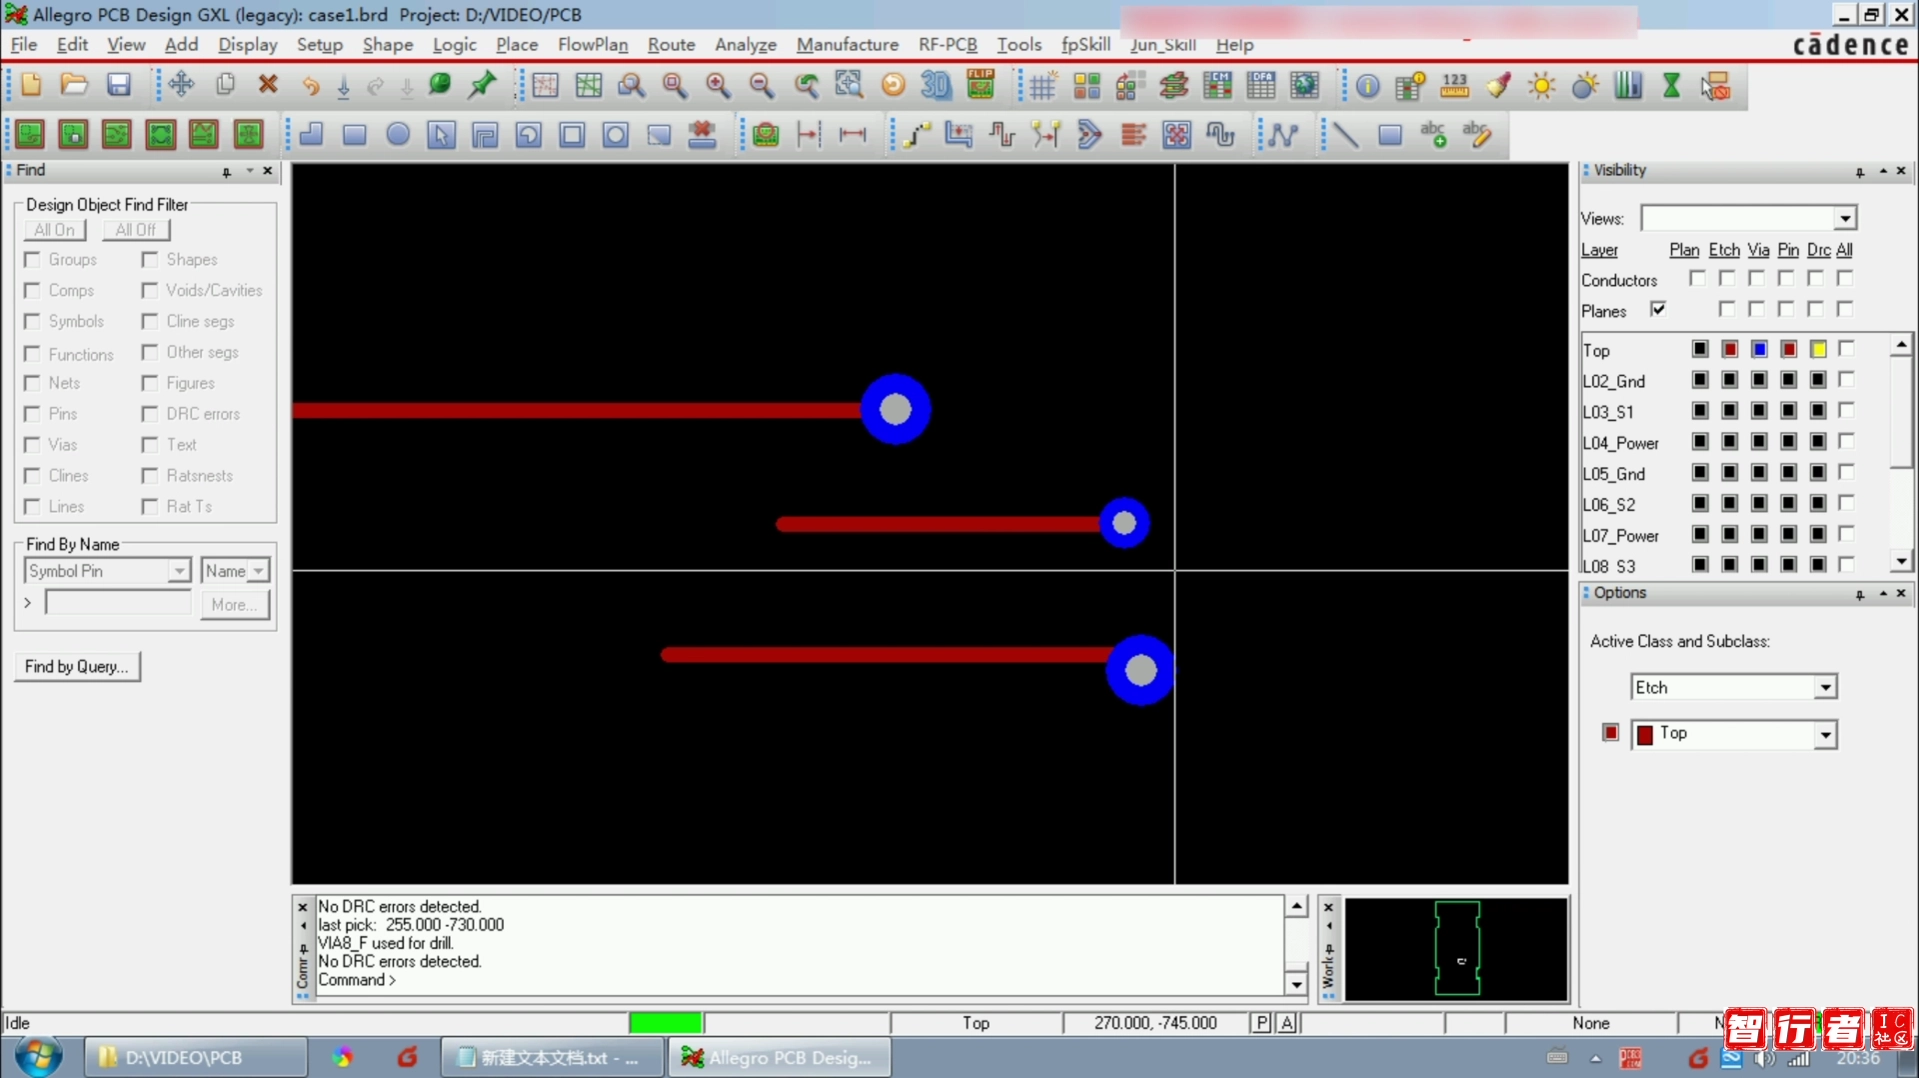1919x1078 pixels.
Task: Click the Shape Add Rectangle icon
Action: click(354, 134)
